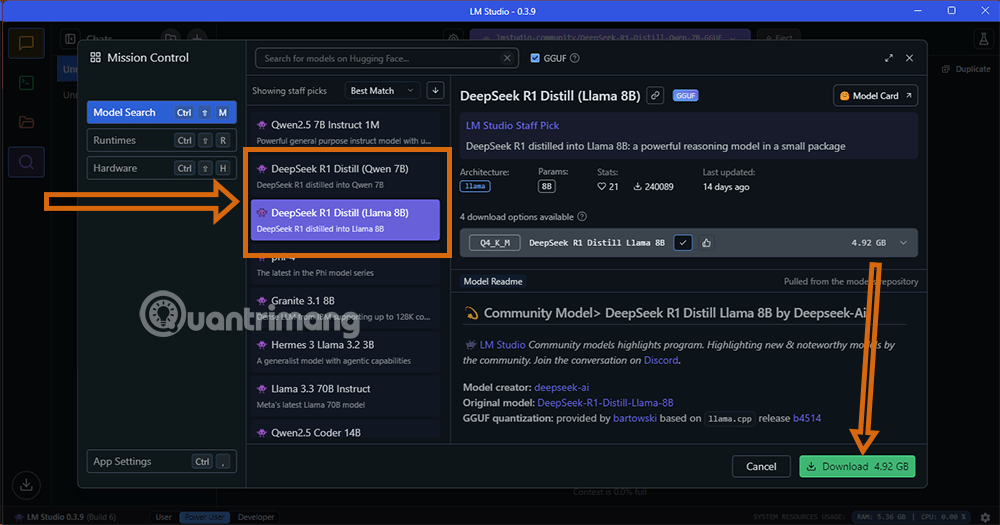Toggle selected checkmark on Q4_K_M option
The image size is (1000, 525).
pos(683,242)
